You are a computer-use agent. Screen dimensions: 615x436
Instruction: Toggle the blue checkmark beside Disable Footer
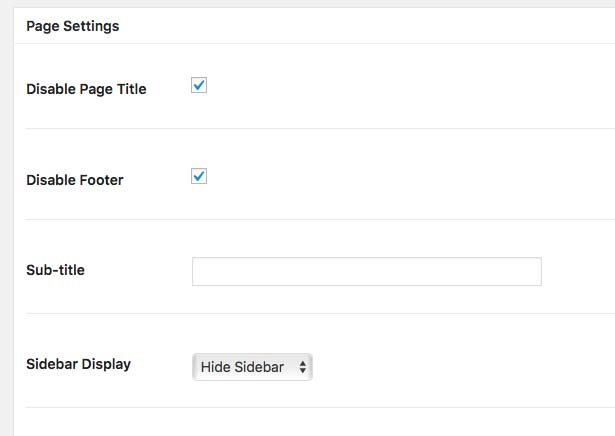pos(199,176)
